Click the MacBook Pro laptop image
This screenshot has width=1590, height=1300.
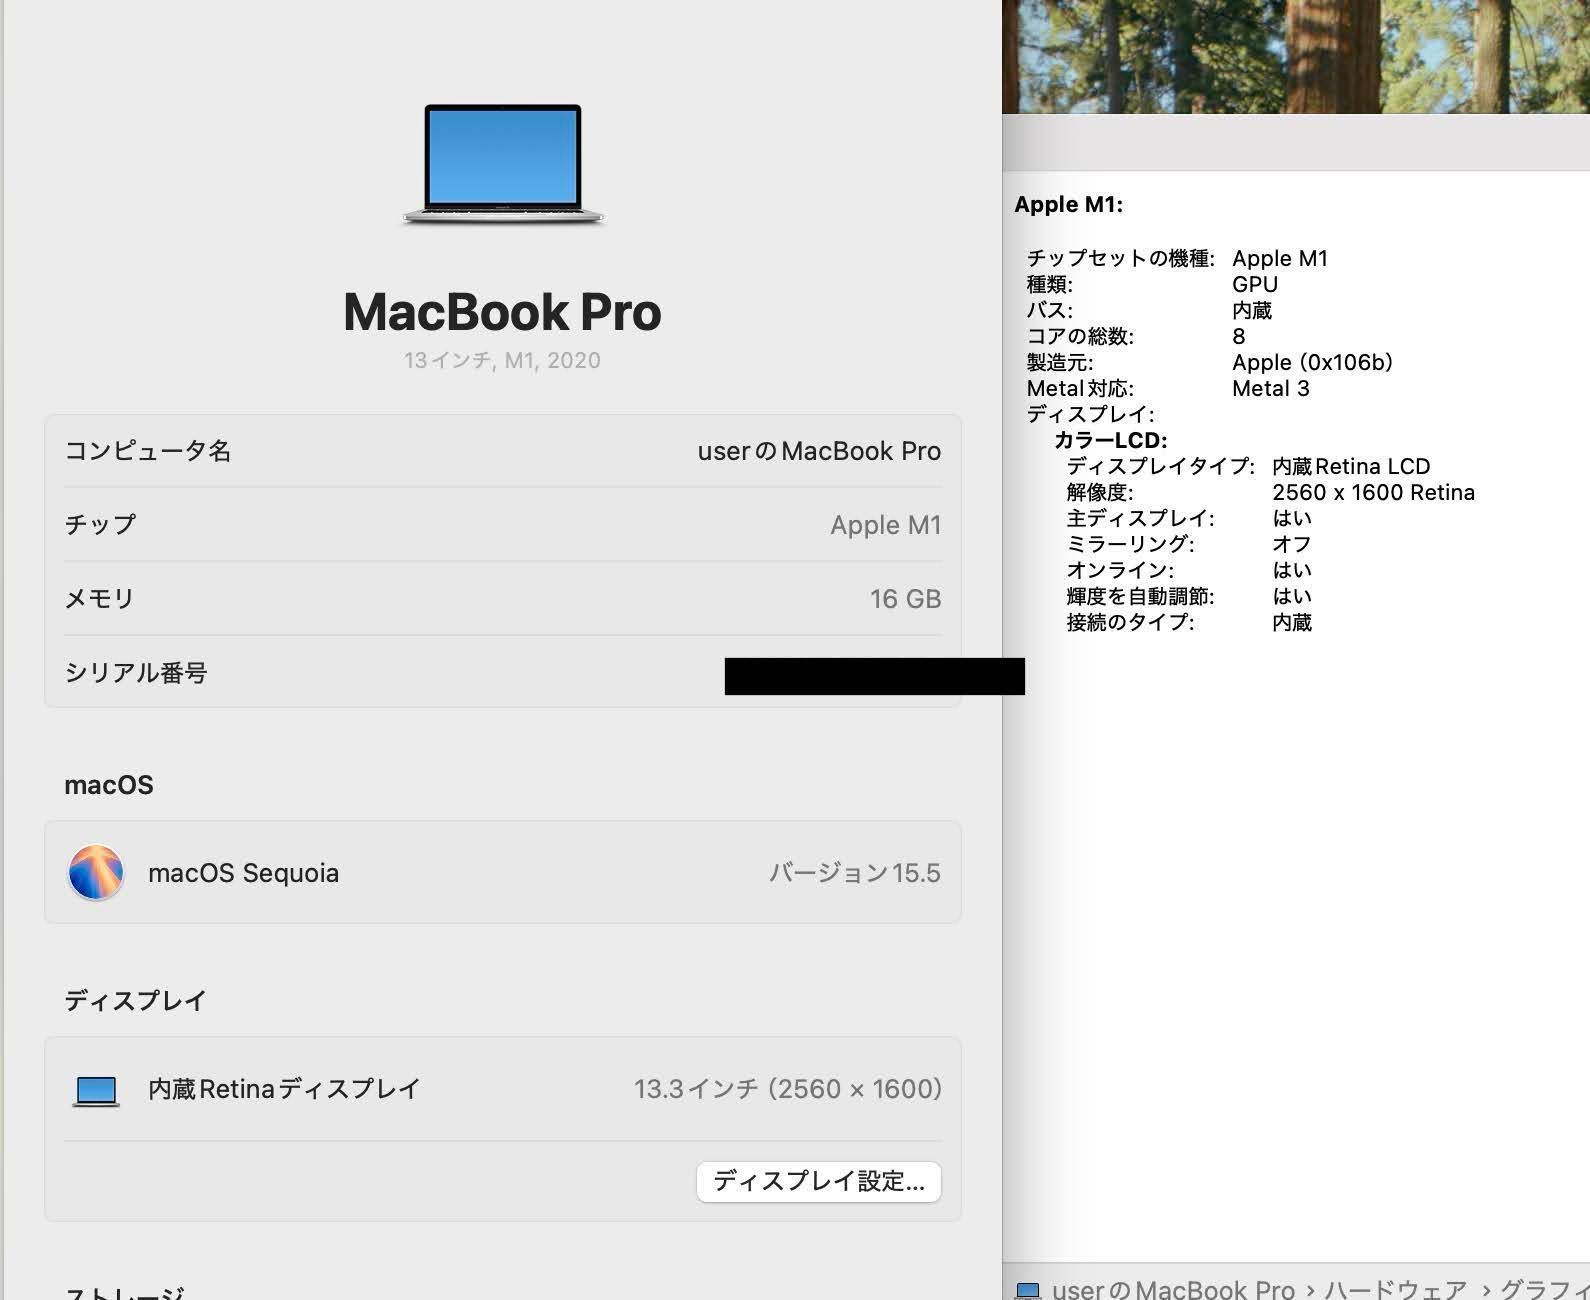(503, 165)
